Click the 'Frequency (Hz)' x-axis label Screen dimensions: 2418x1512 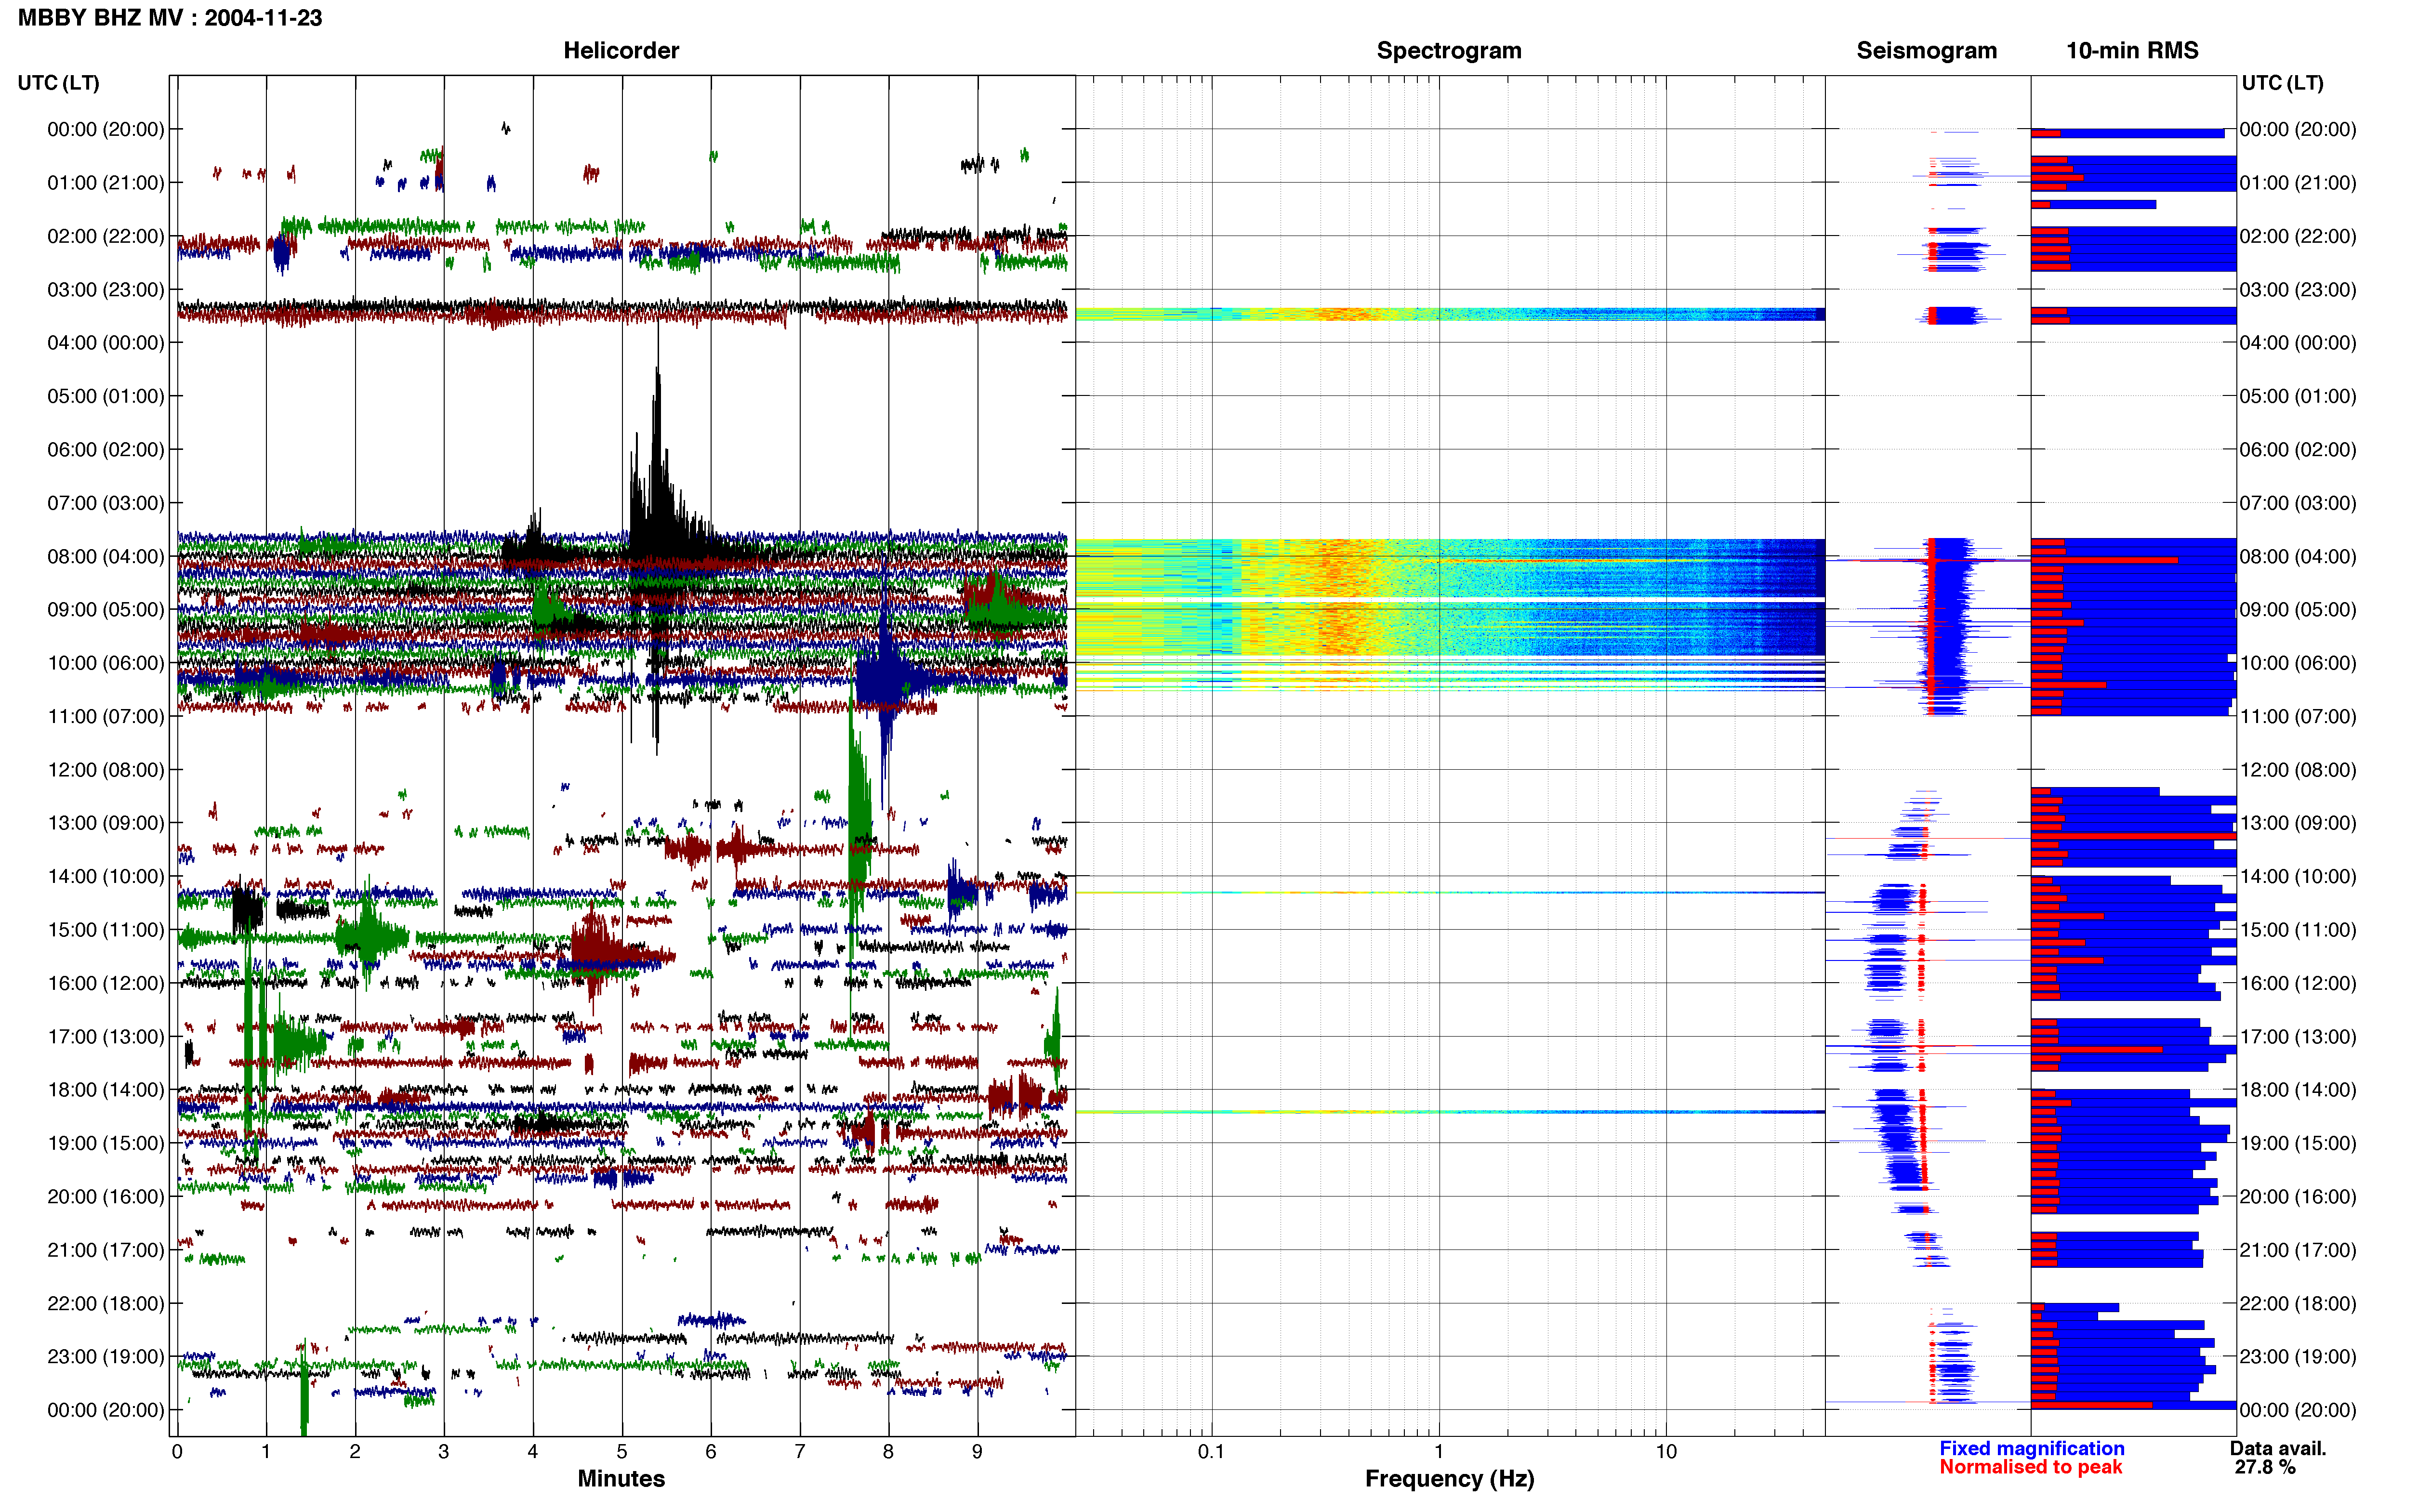(x=1449, y=1478)
